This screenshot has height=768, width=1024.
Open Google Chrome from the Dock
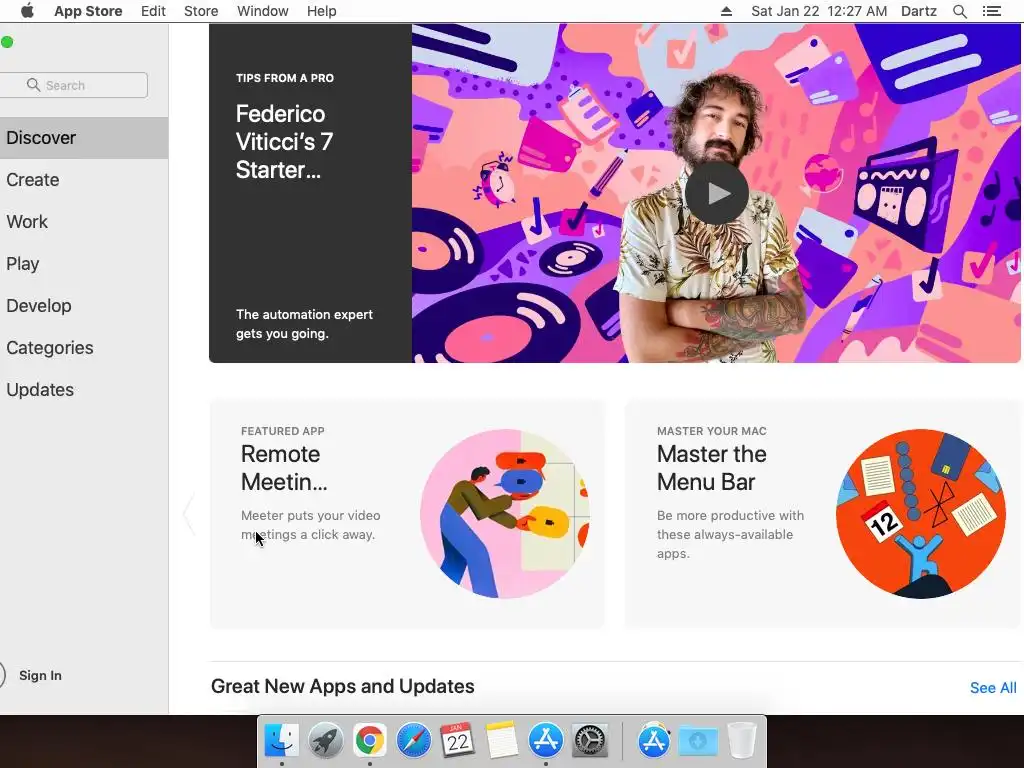[x=370, y=741]
